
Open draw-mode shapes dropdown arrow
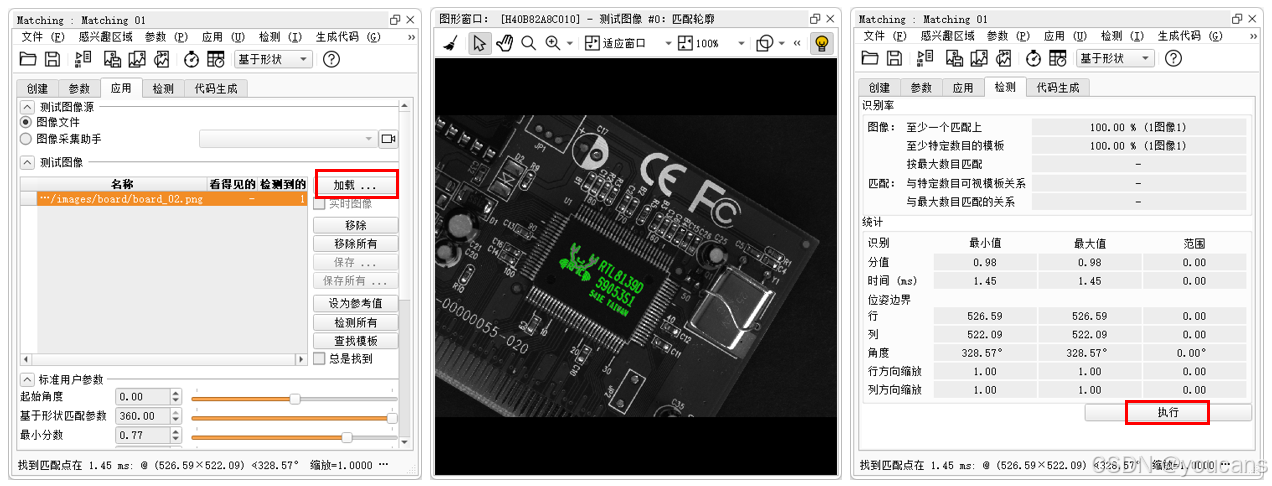783,44
